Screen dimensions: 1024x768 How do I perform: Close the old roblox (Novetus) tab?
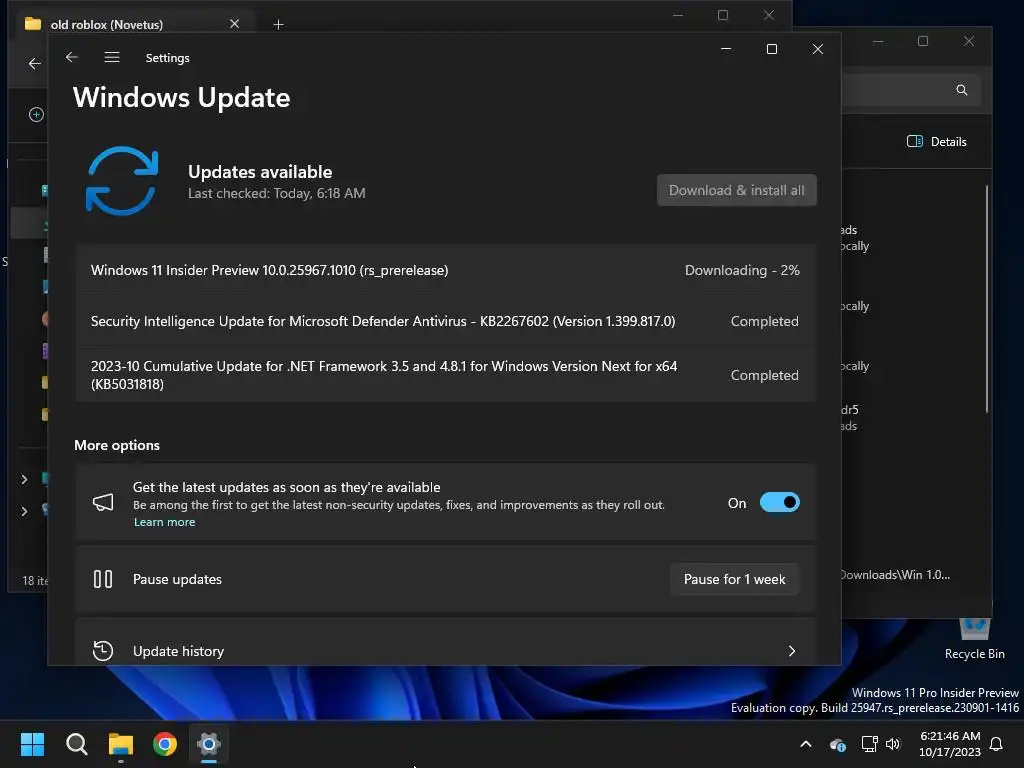pyautogui.click(x=234, y=24)
